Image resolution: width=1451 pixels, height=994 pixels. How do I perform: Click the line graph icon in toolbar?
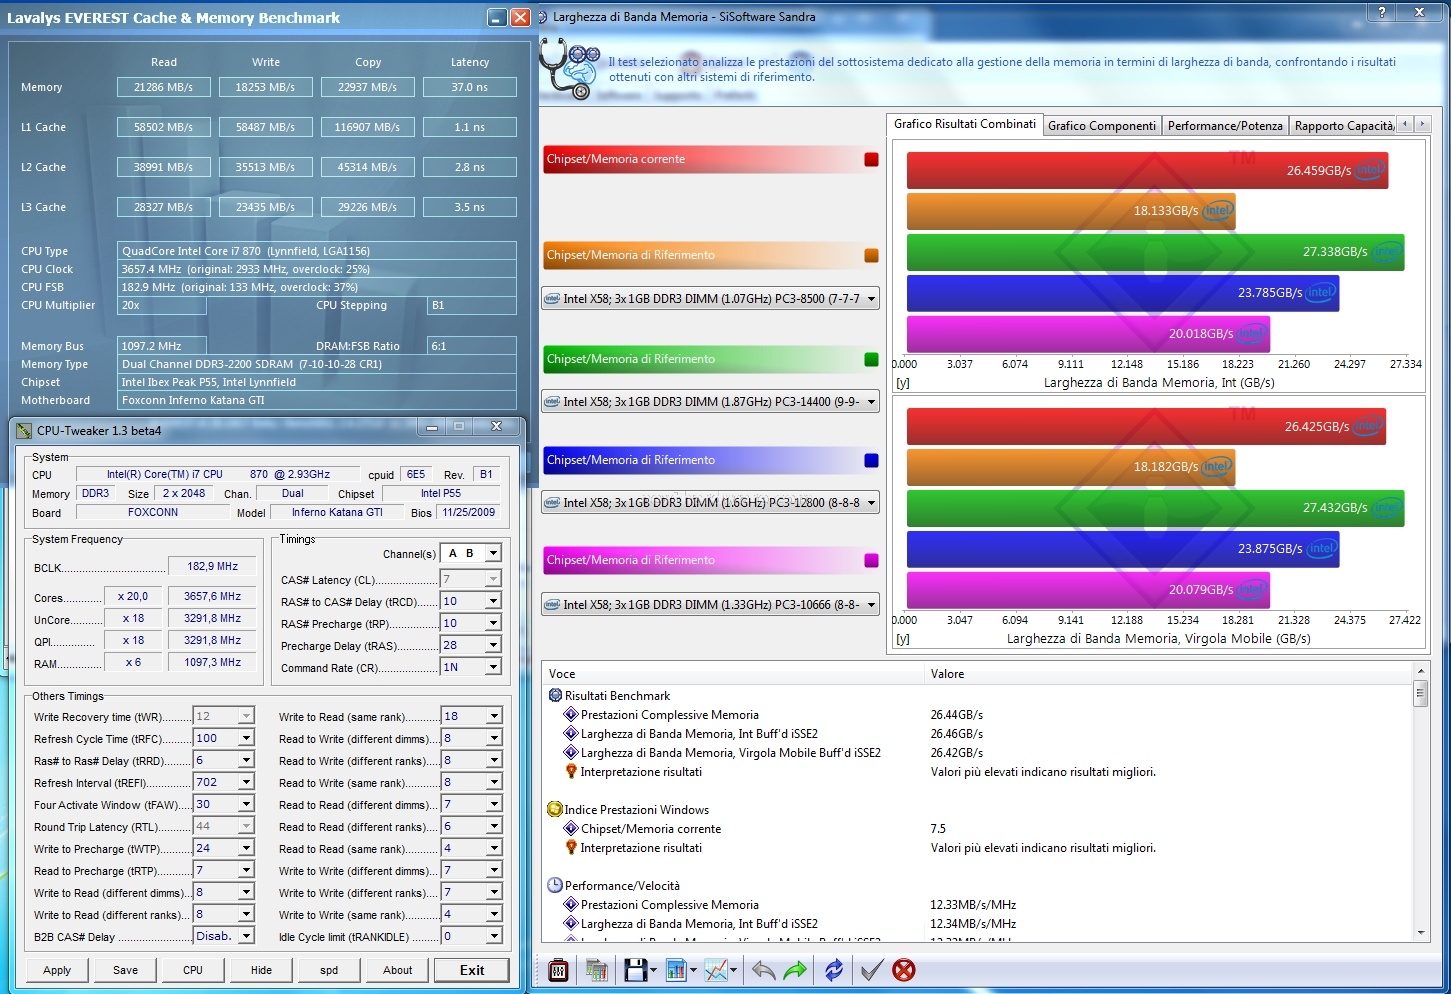[716, 970]
